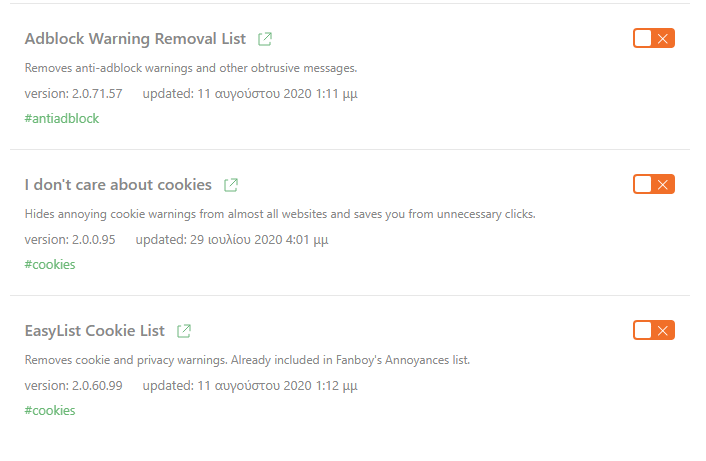Switch on the EasyList Cookie List filter
Image resolution: width=706 pixels, height=461 pixels.
[654, 330]
